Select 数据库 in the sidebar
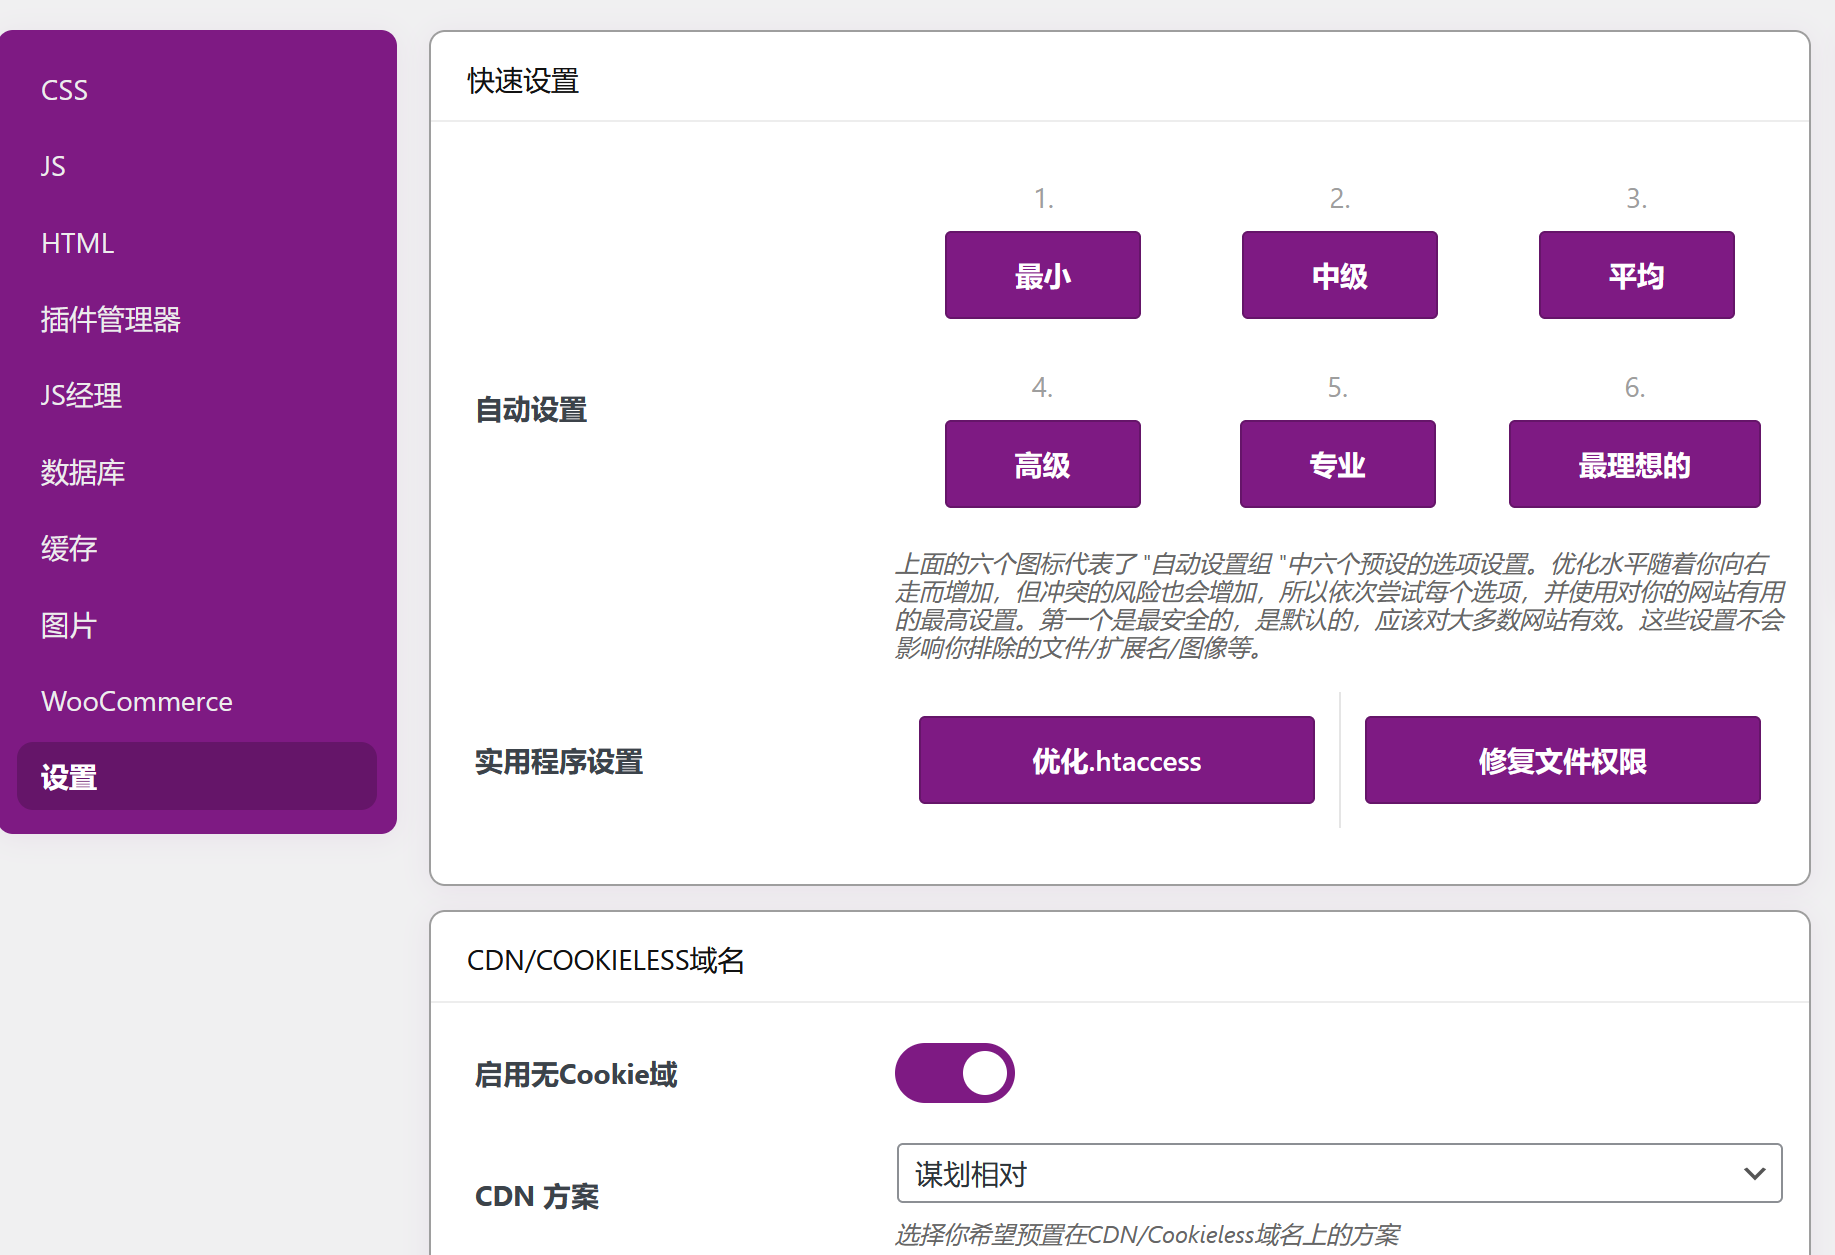 82,472
